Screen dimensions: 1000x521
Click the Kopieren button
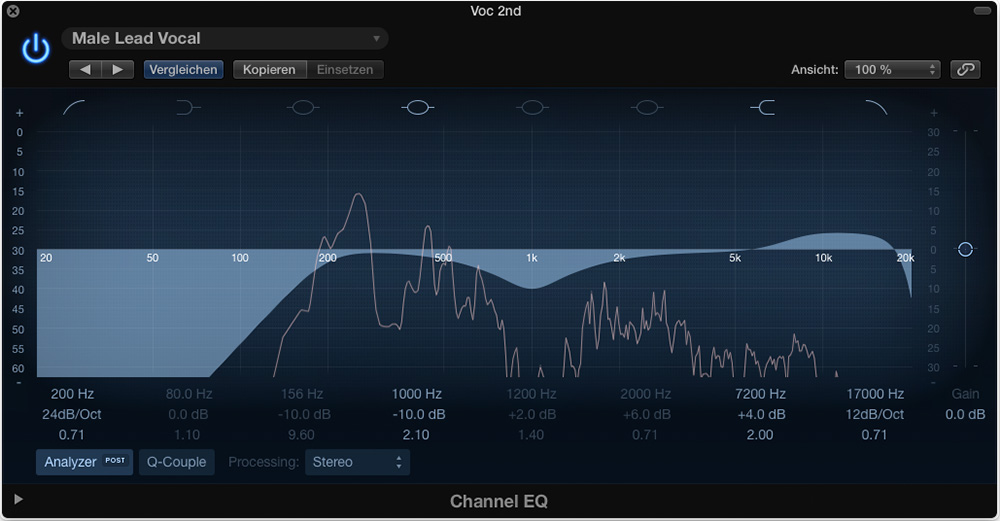270,70
